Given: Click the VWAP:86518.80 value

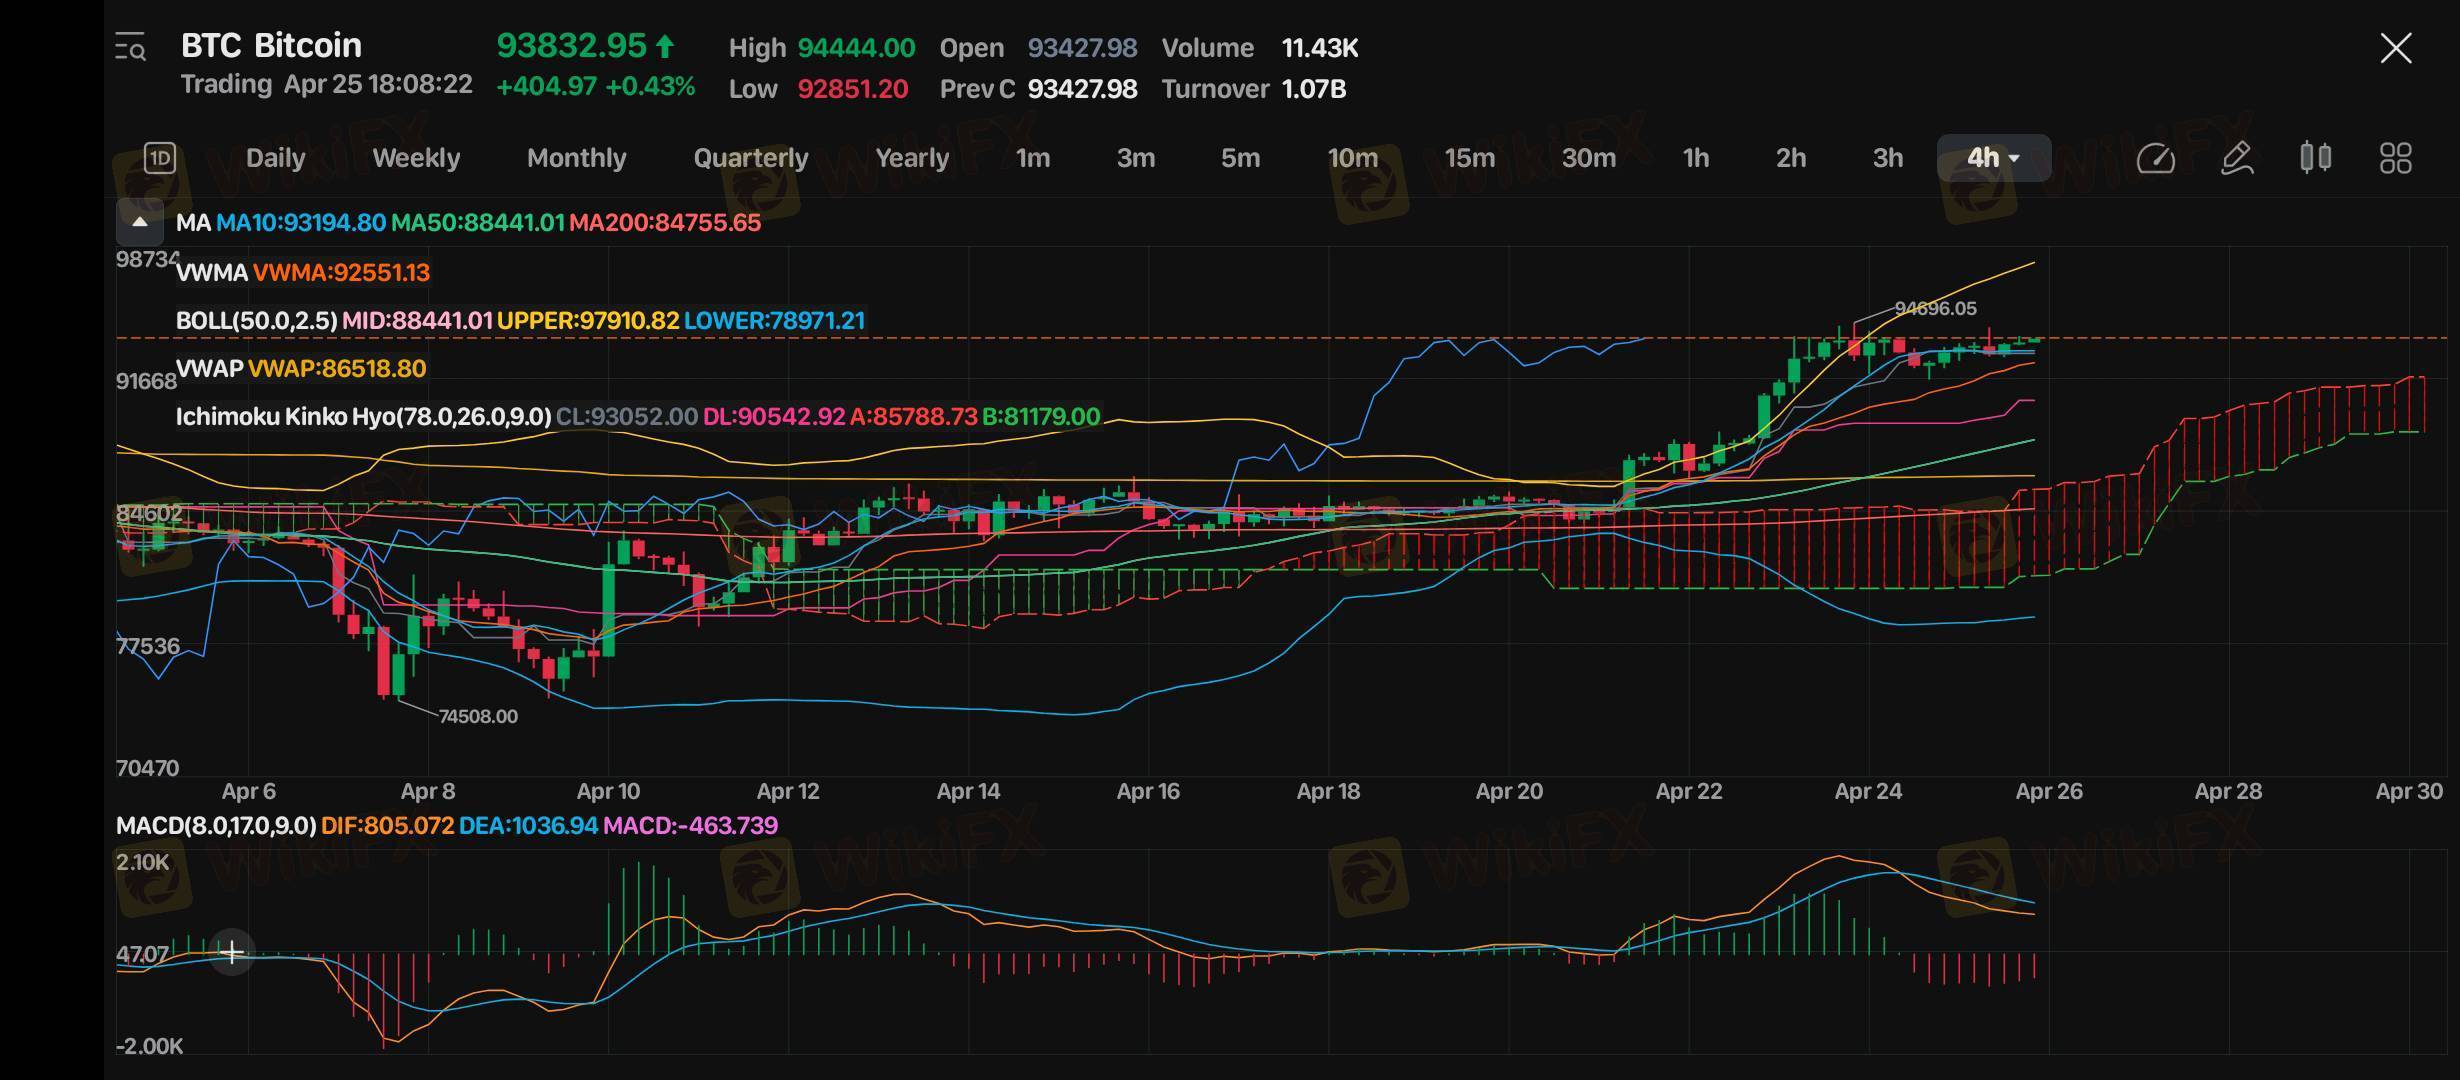Looking at the screenshot, I should tap(337, 369).
